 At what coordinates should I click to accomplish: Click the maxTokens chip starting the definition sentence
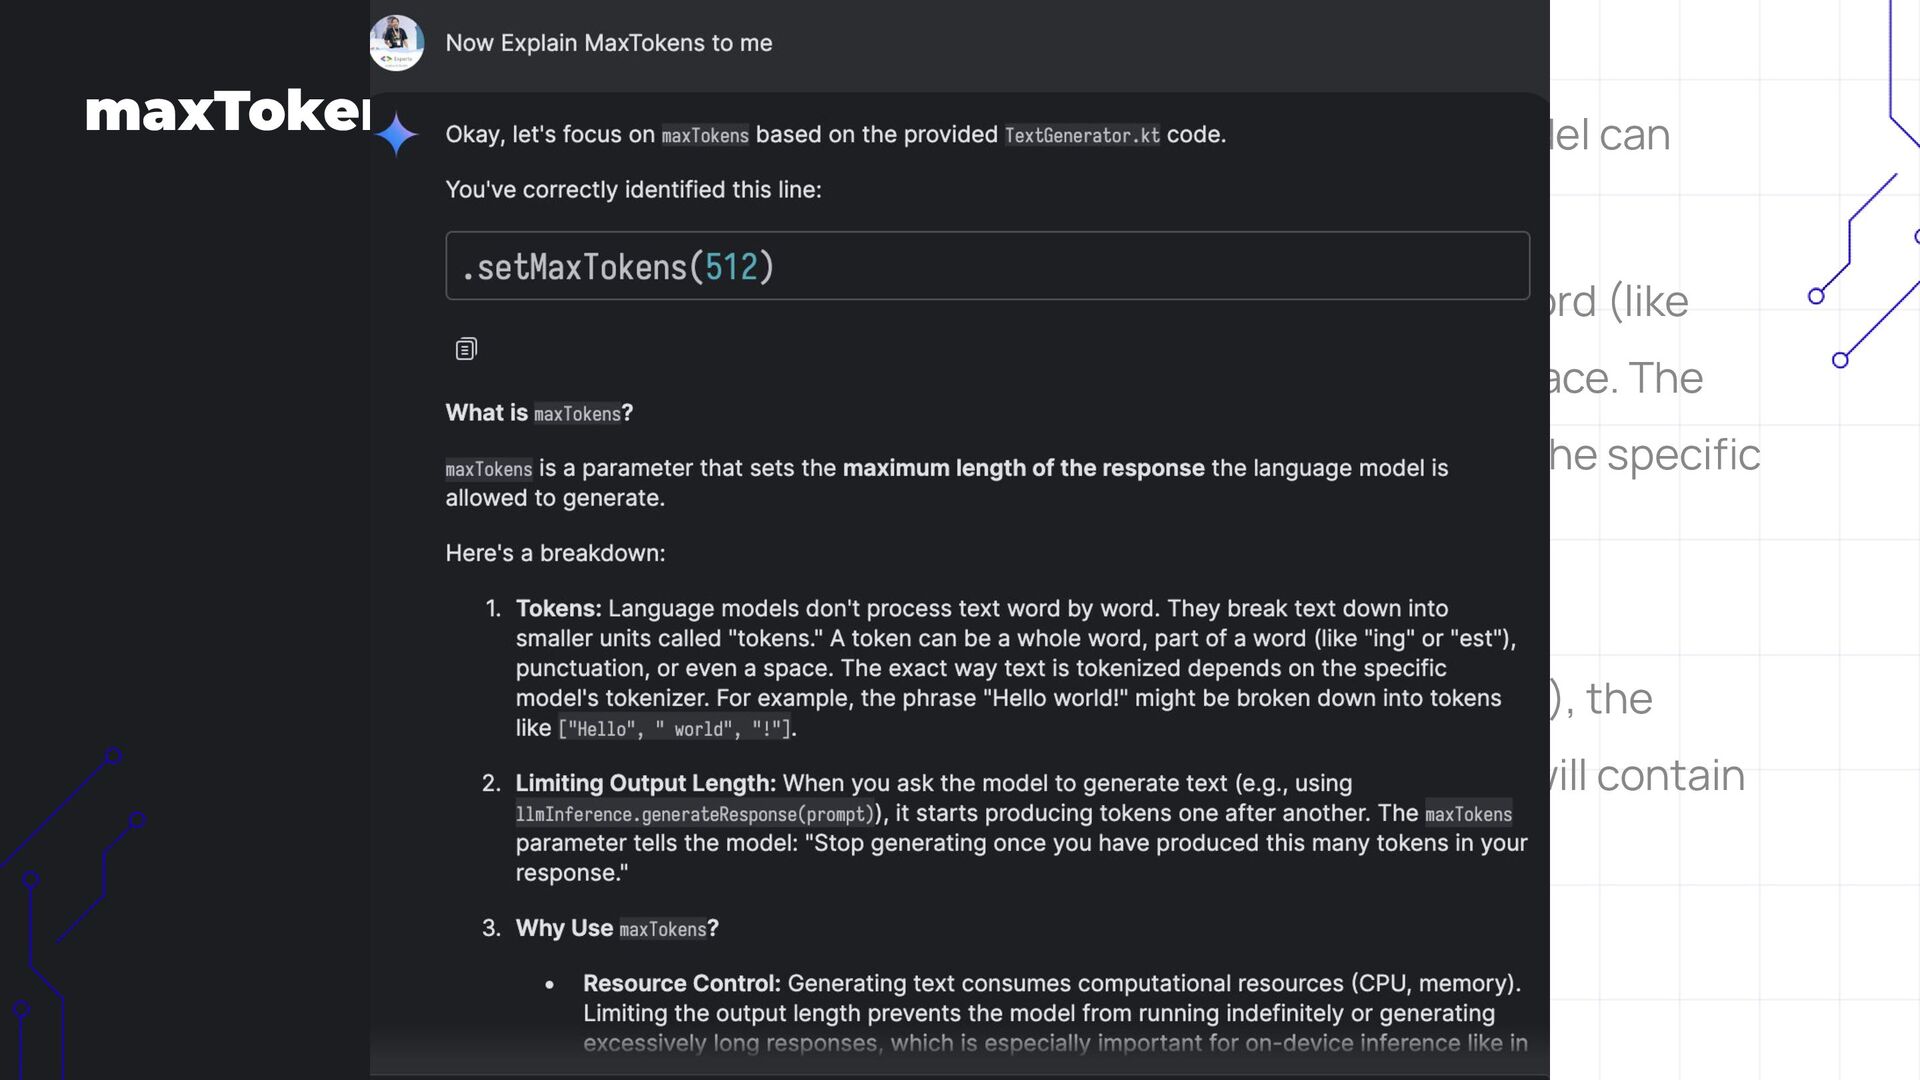click(489, 469)
